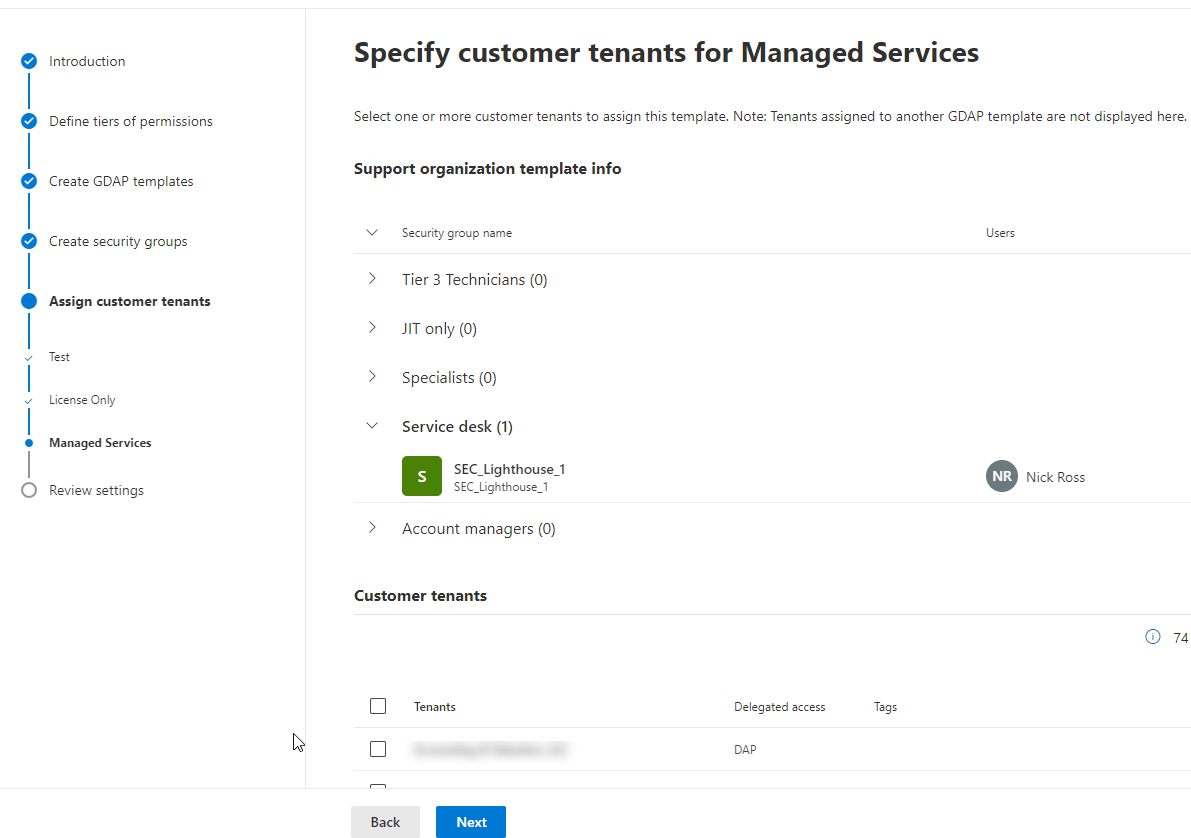Screen dimensions: 1191x838
Task: Click the Create GDAP templates checkmark icon
Action: (x=29, y=181)
